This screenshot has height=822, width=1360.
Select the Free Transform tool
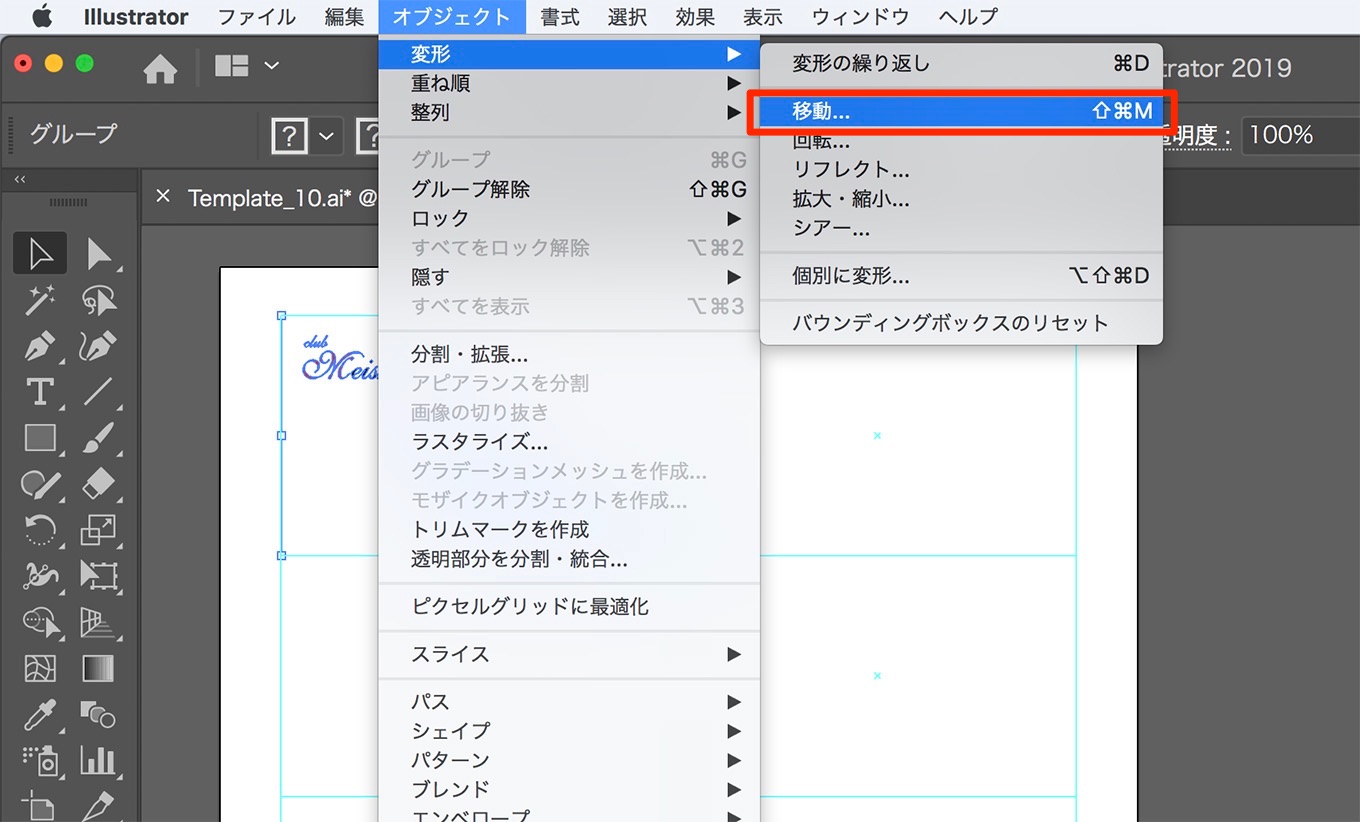pos(98,576)
